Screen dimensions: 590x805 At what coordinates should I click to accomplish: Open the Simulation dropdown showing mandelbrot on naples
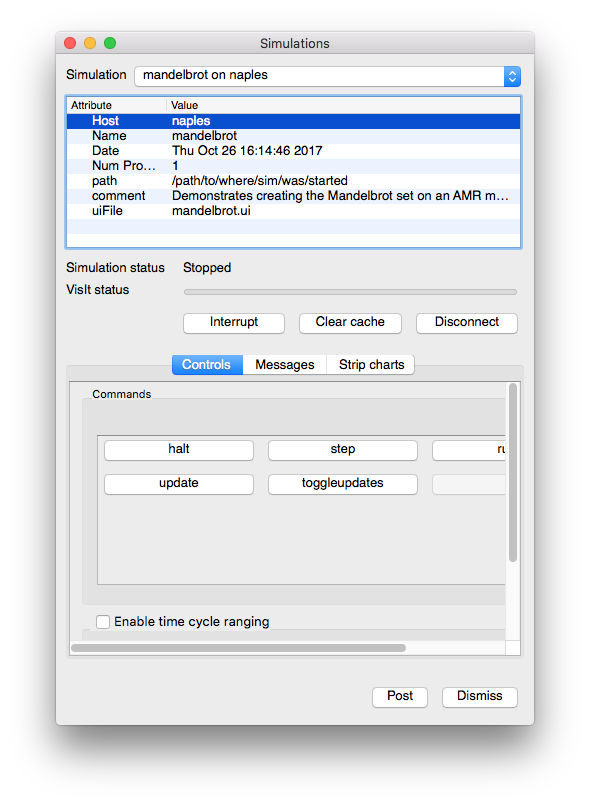[x=328, y=75]
